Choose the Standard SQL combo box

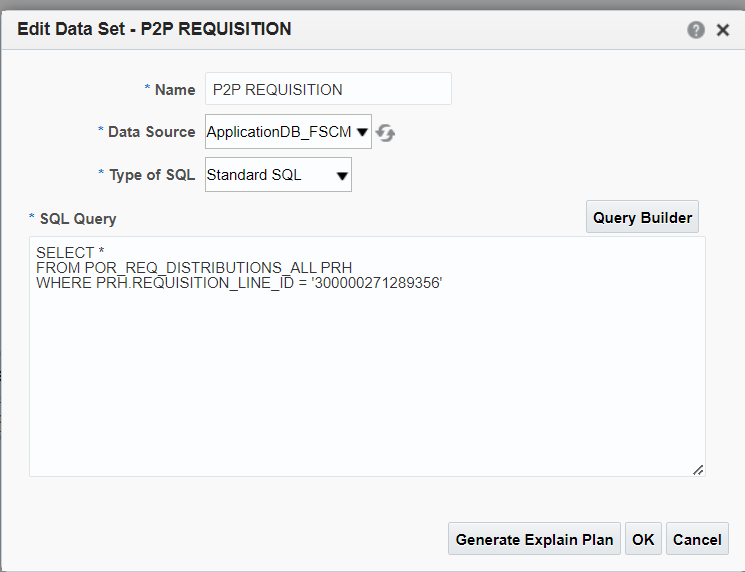278,175
